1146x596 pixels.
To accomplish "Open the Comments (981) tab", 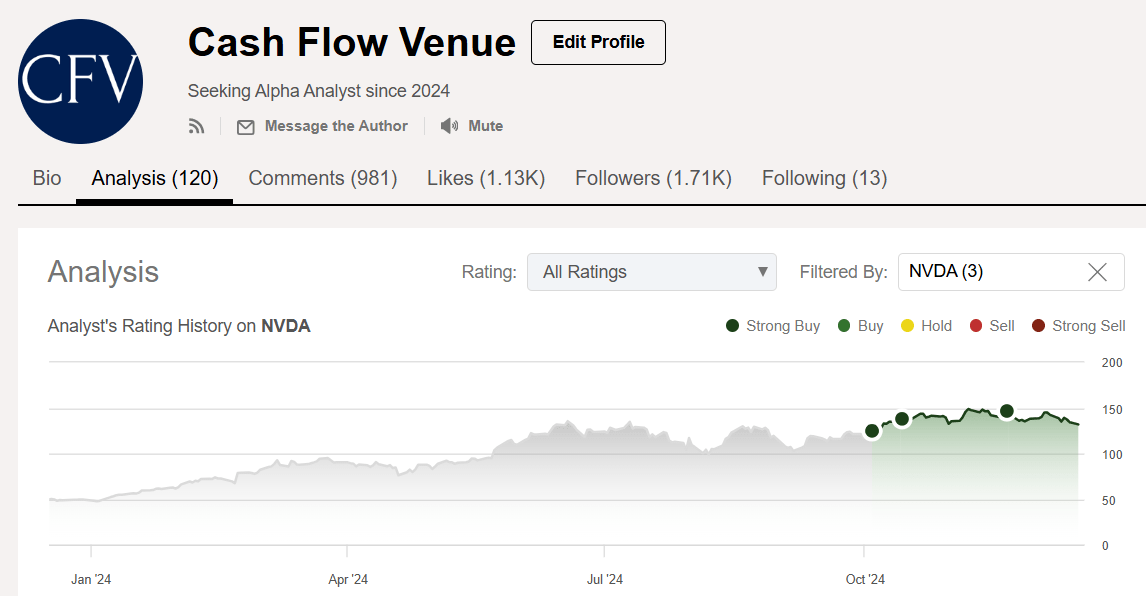I will click(x=323, y=178).
